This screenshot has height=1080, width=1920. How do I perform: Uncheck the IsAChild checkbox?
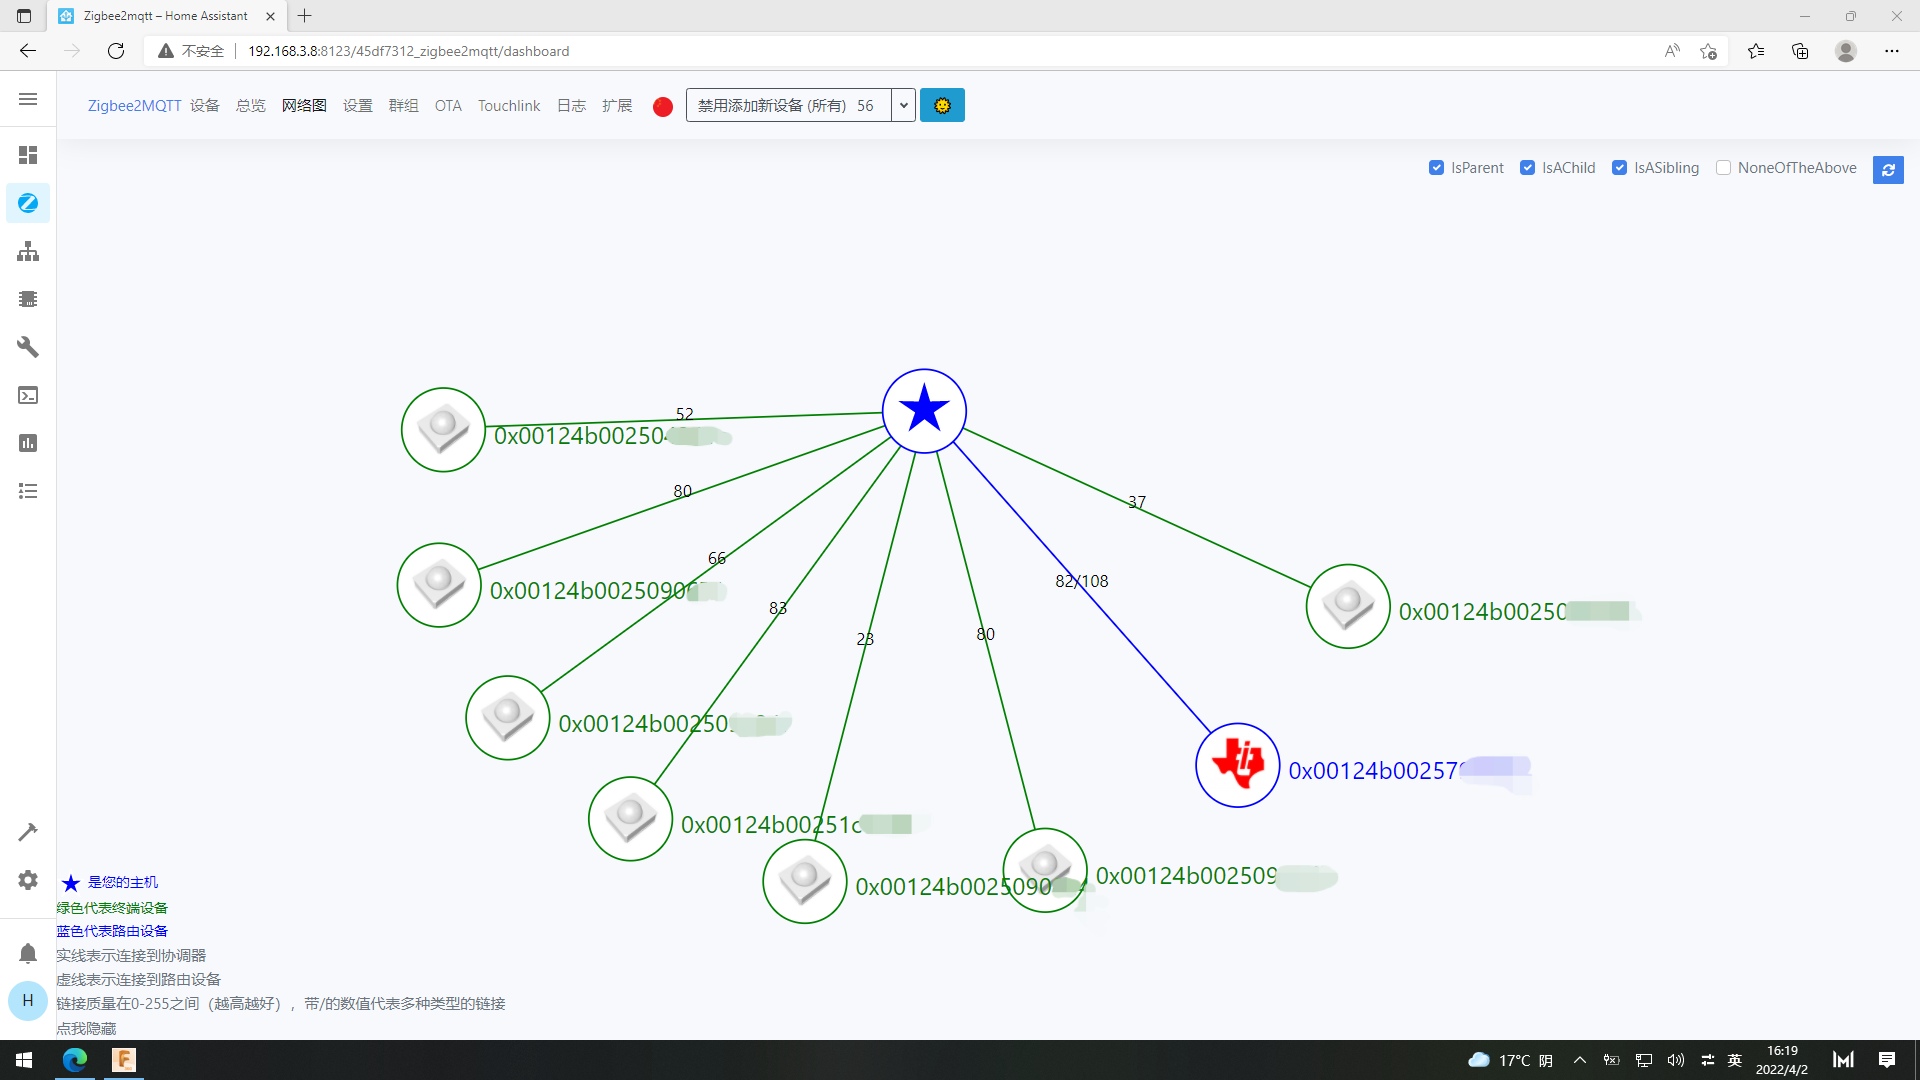[x=1527, y=168]
